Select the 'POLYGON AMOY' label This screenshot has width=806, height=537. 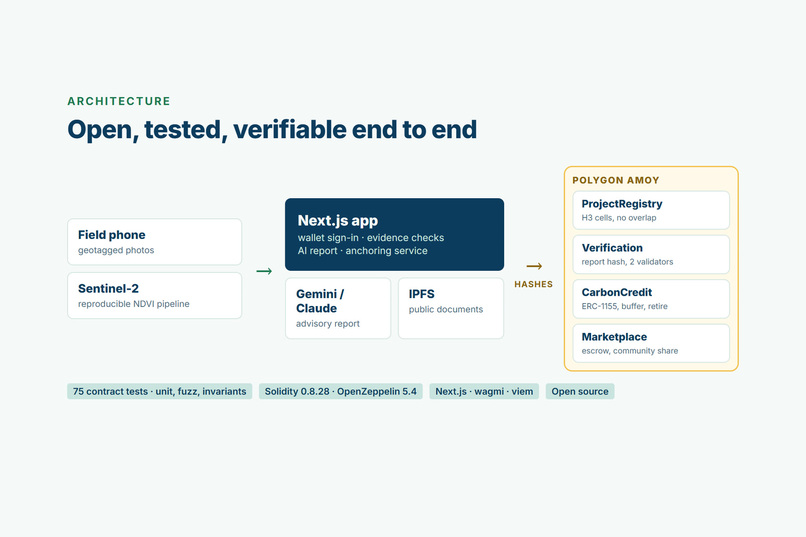pyautogui.click(x=616, y=180)
